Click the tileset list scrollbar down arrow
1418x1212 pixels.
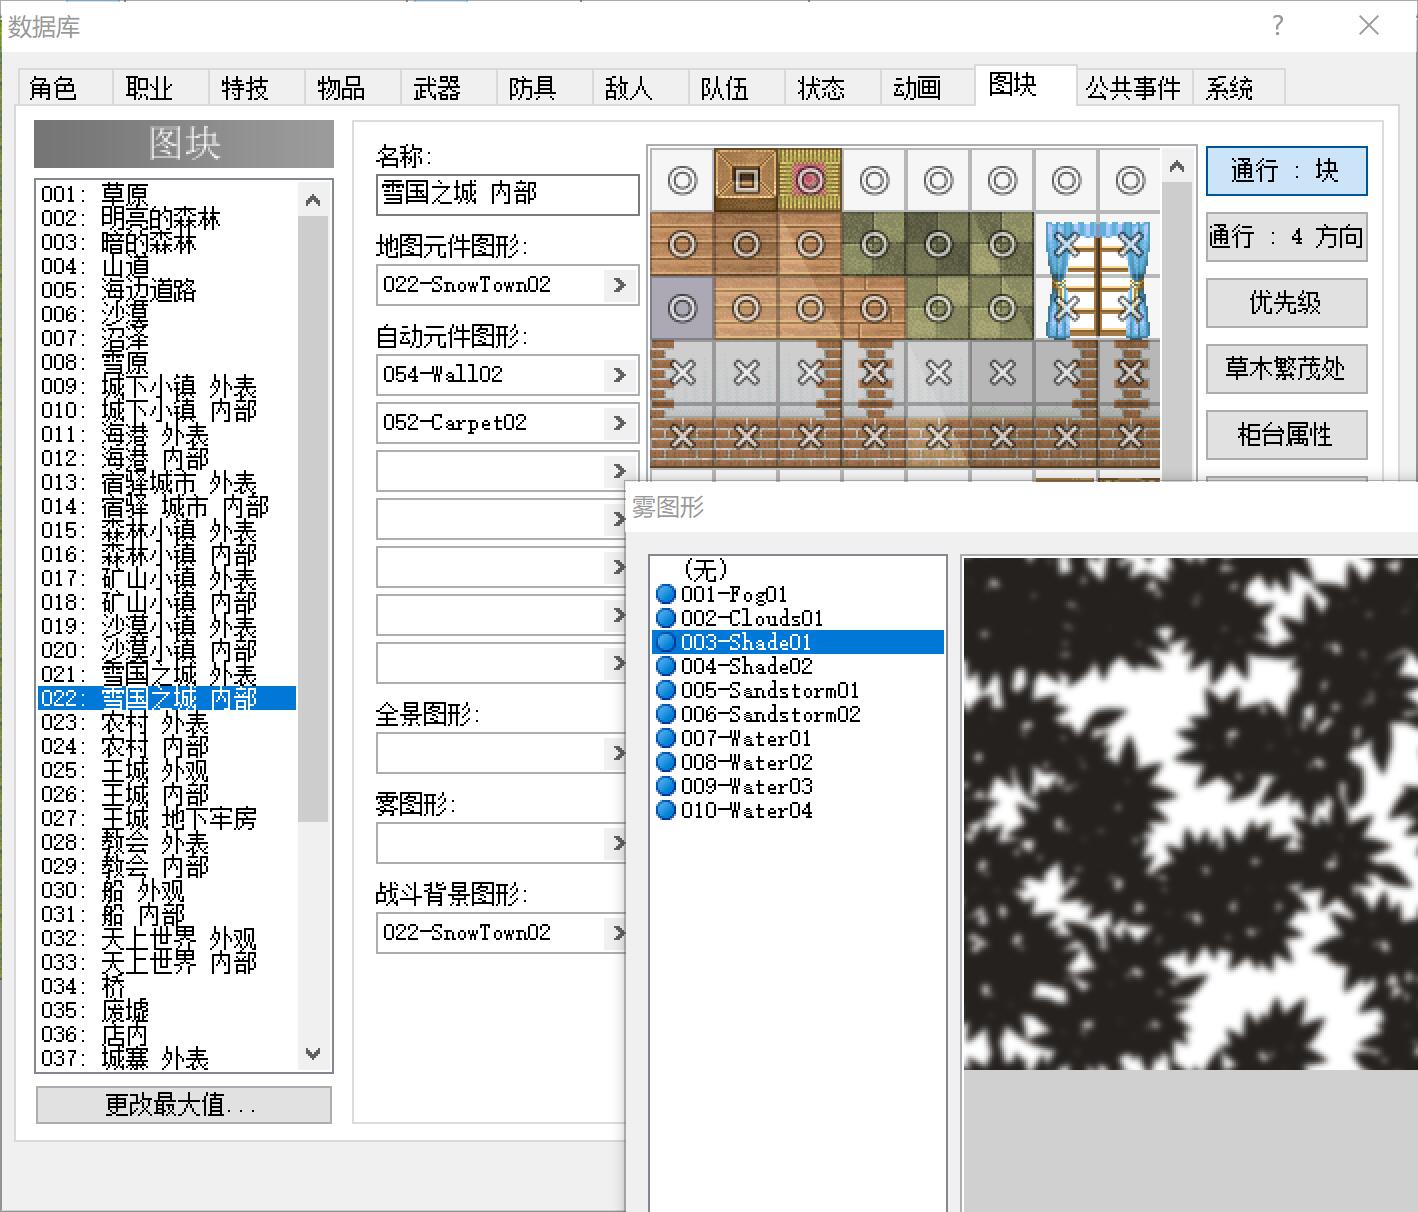pos(313,1054)
